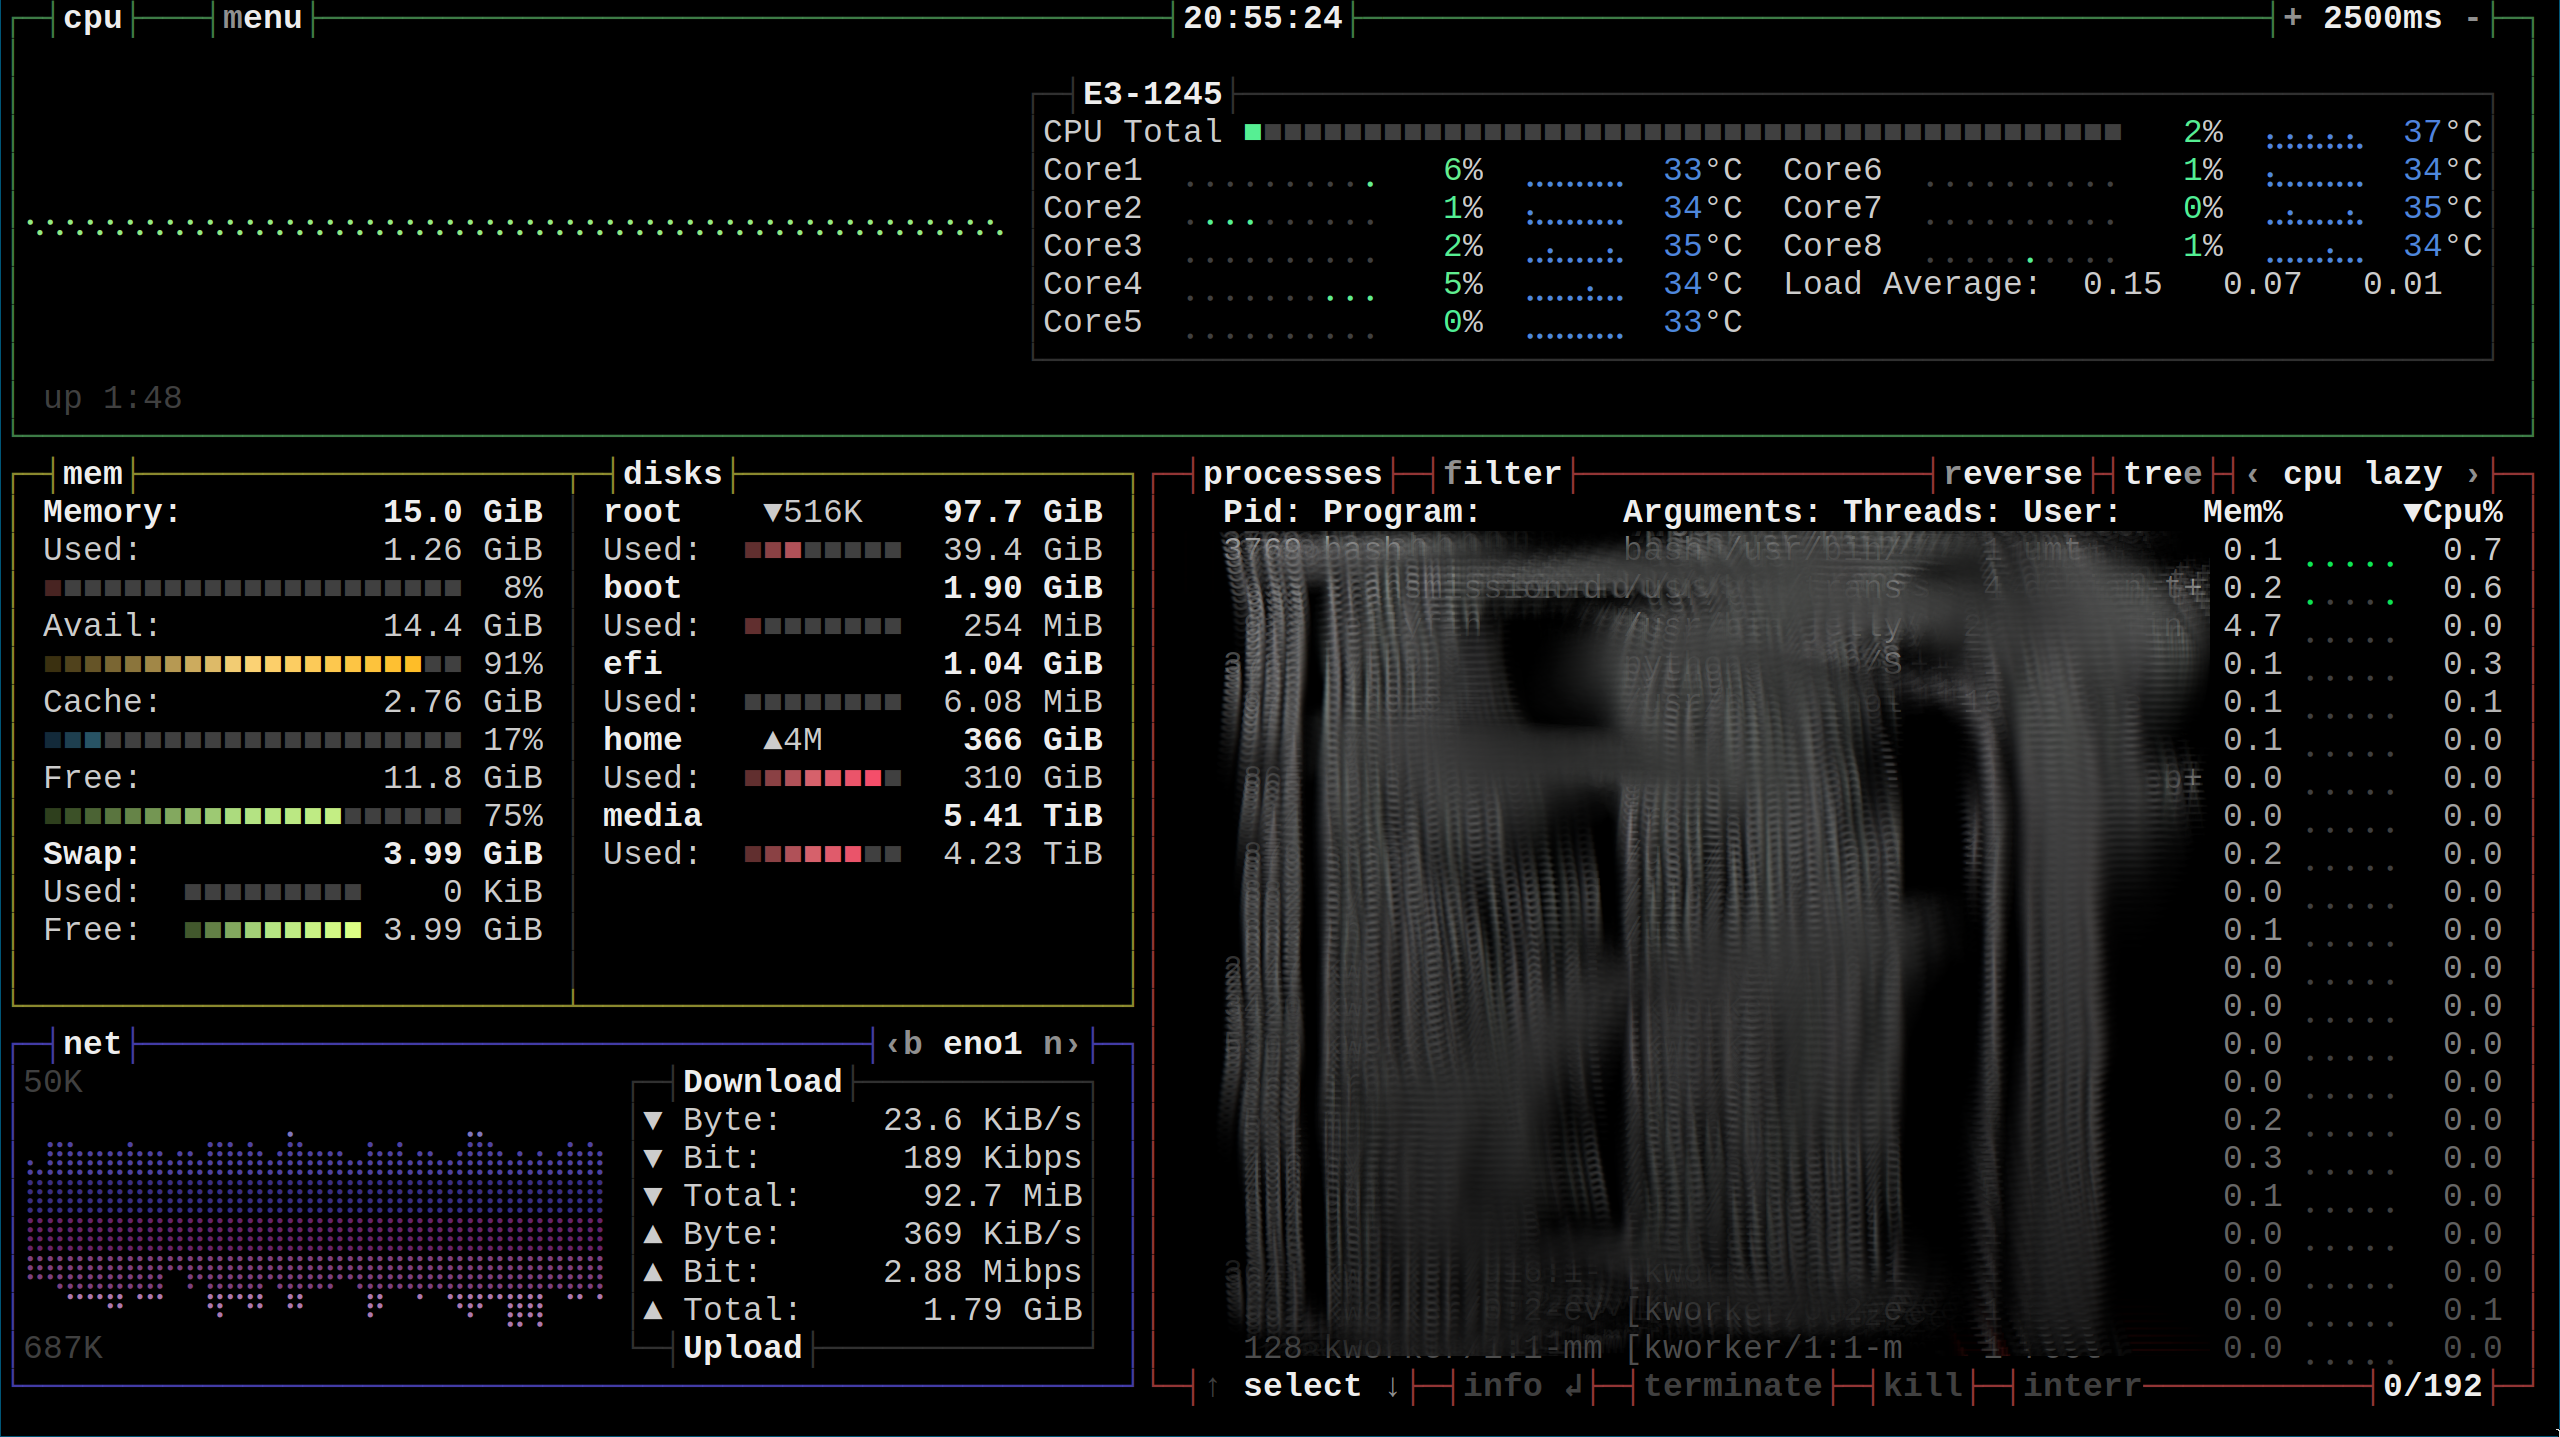Show info for selected process
Screen dimensions: 2560x1437
1503,1386
